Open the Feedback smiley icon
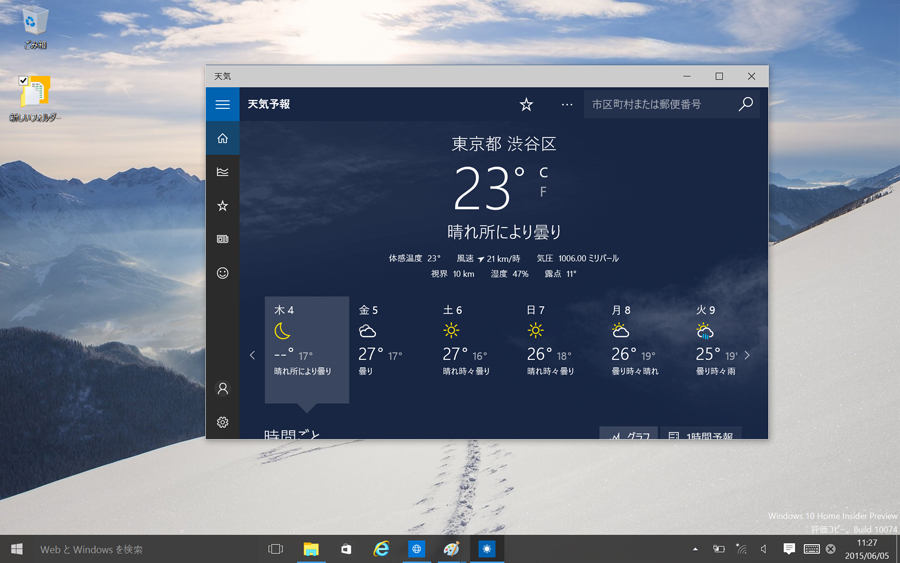This screenshot has width=900, height=563. coord(223,273)
